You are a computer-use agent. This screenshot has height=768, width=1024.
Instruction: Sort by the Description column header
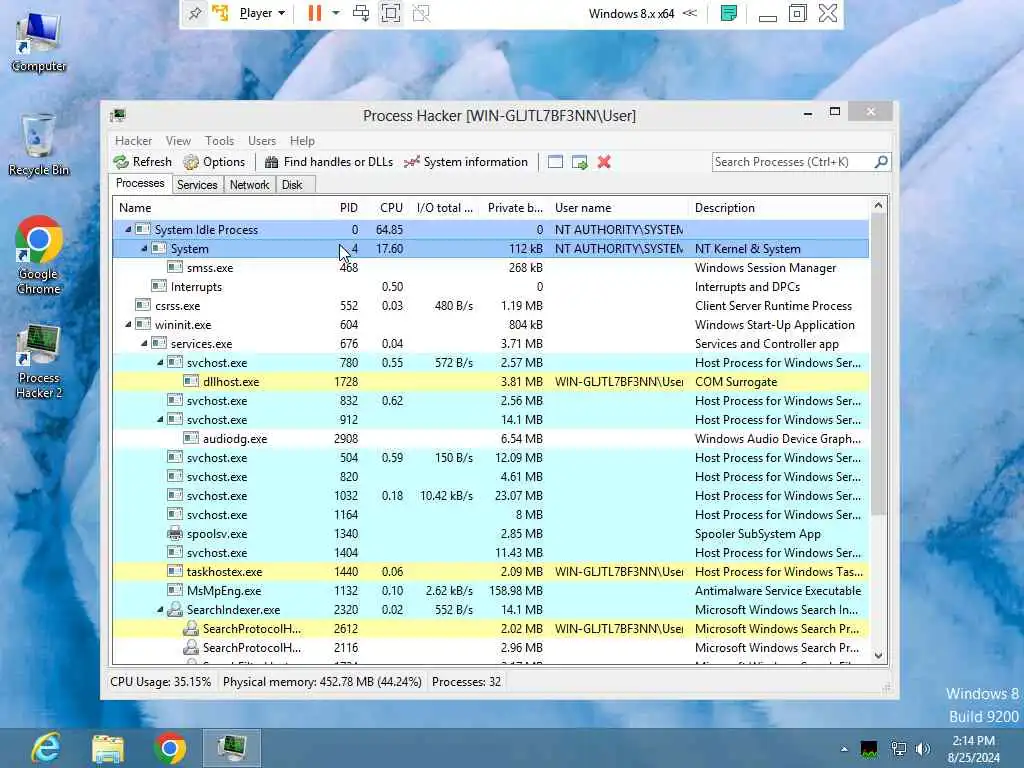tap(777, 208)
